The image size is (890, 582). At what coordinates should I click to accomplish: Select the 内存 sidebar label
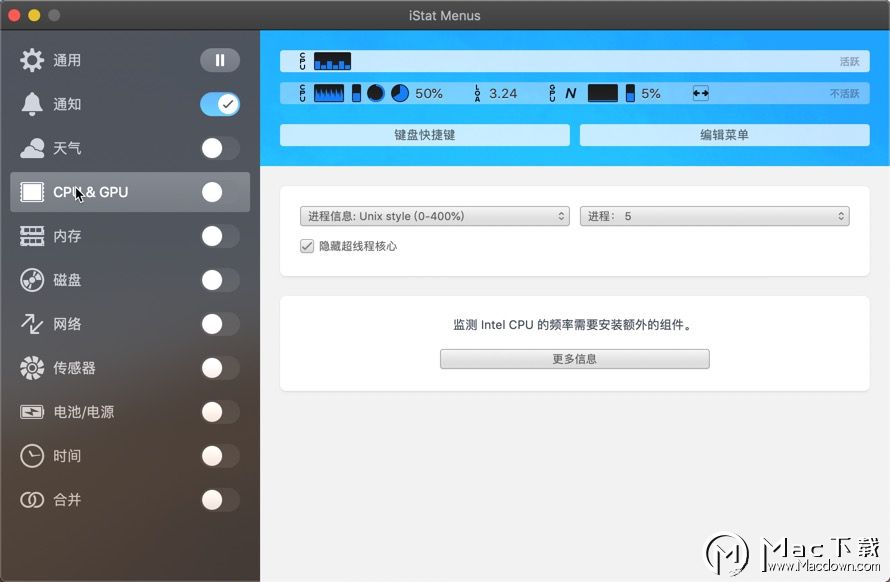click(67, 236)
